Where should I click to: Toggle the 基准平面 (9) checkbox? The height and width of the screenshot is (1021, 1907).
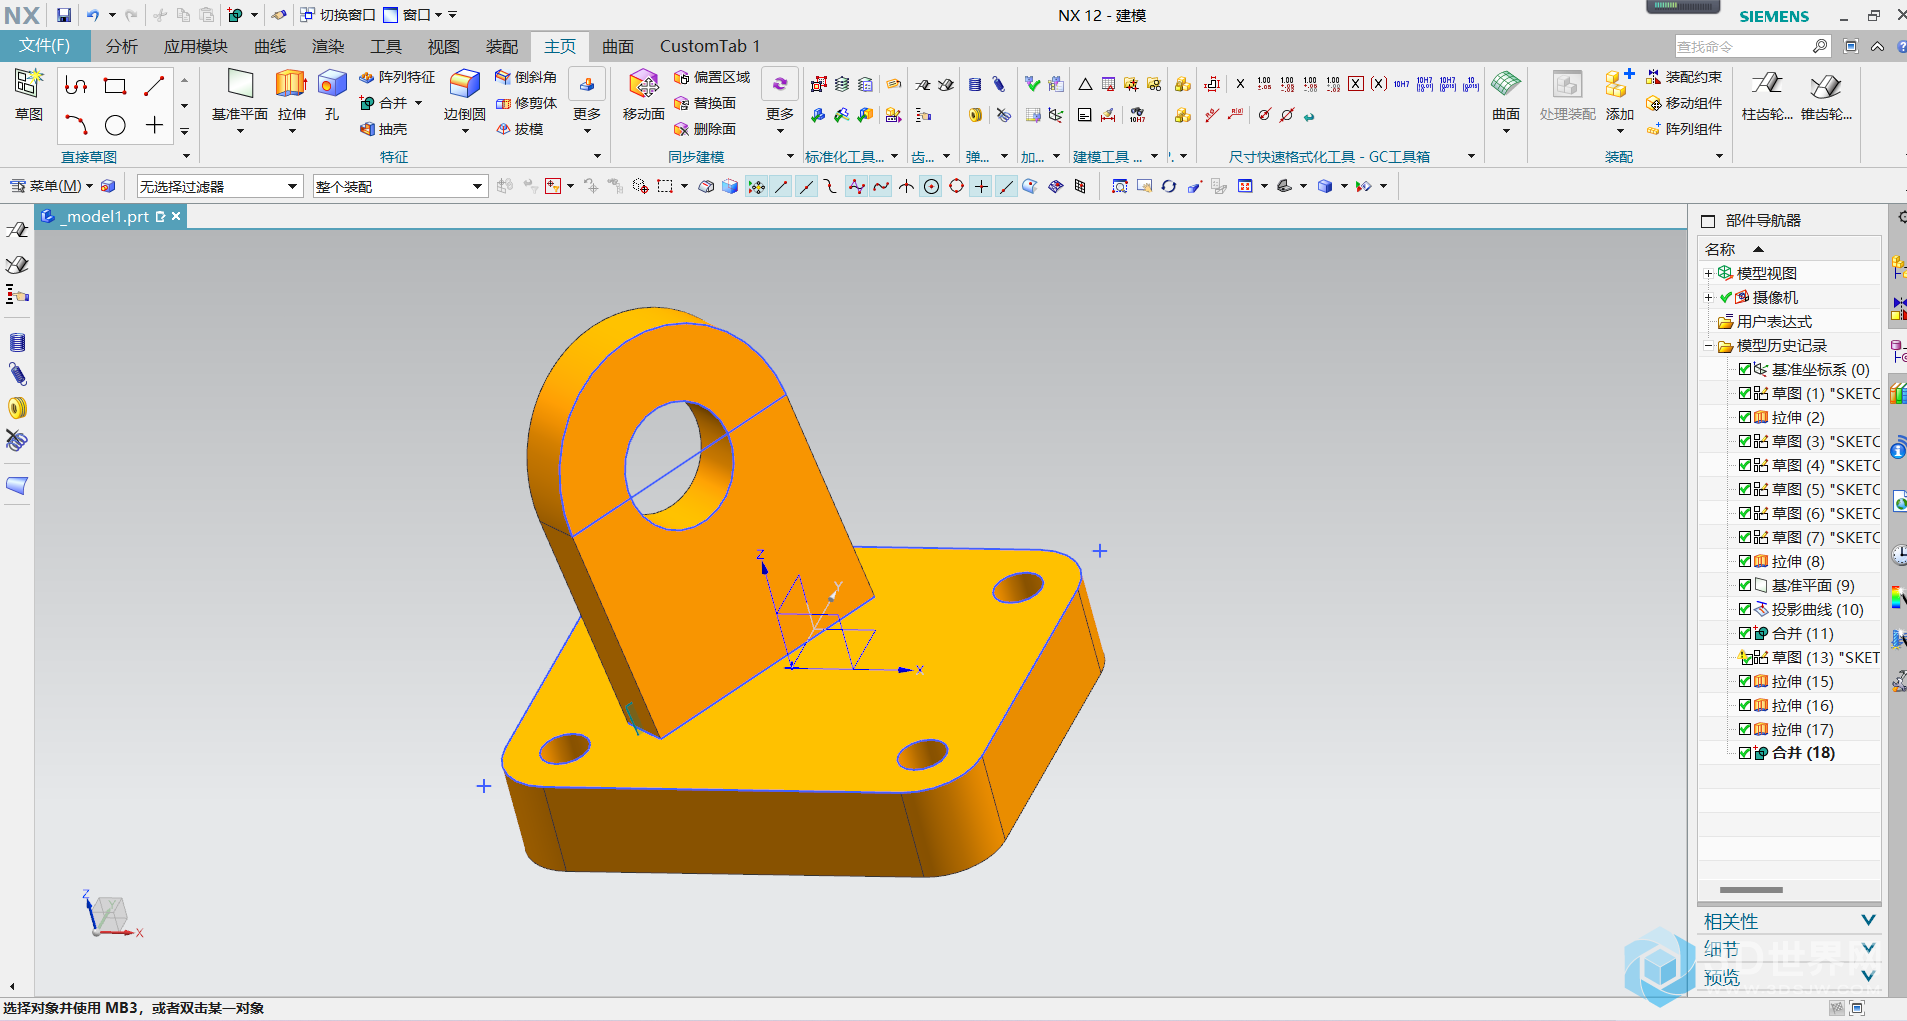(x=1745, y=585)
